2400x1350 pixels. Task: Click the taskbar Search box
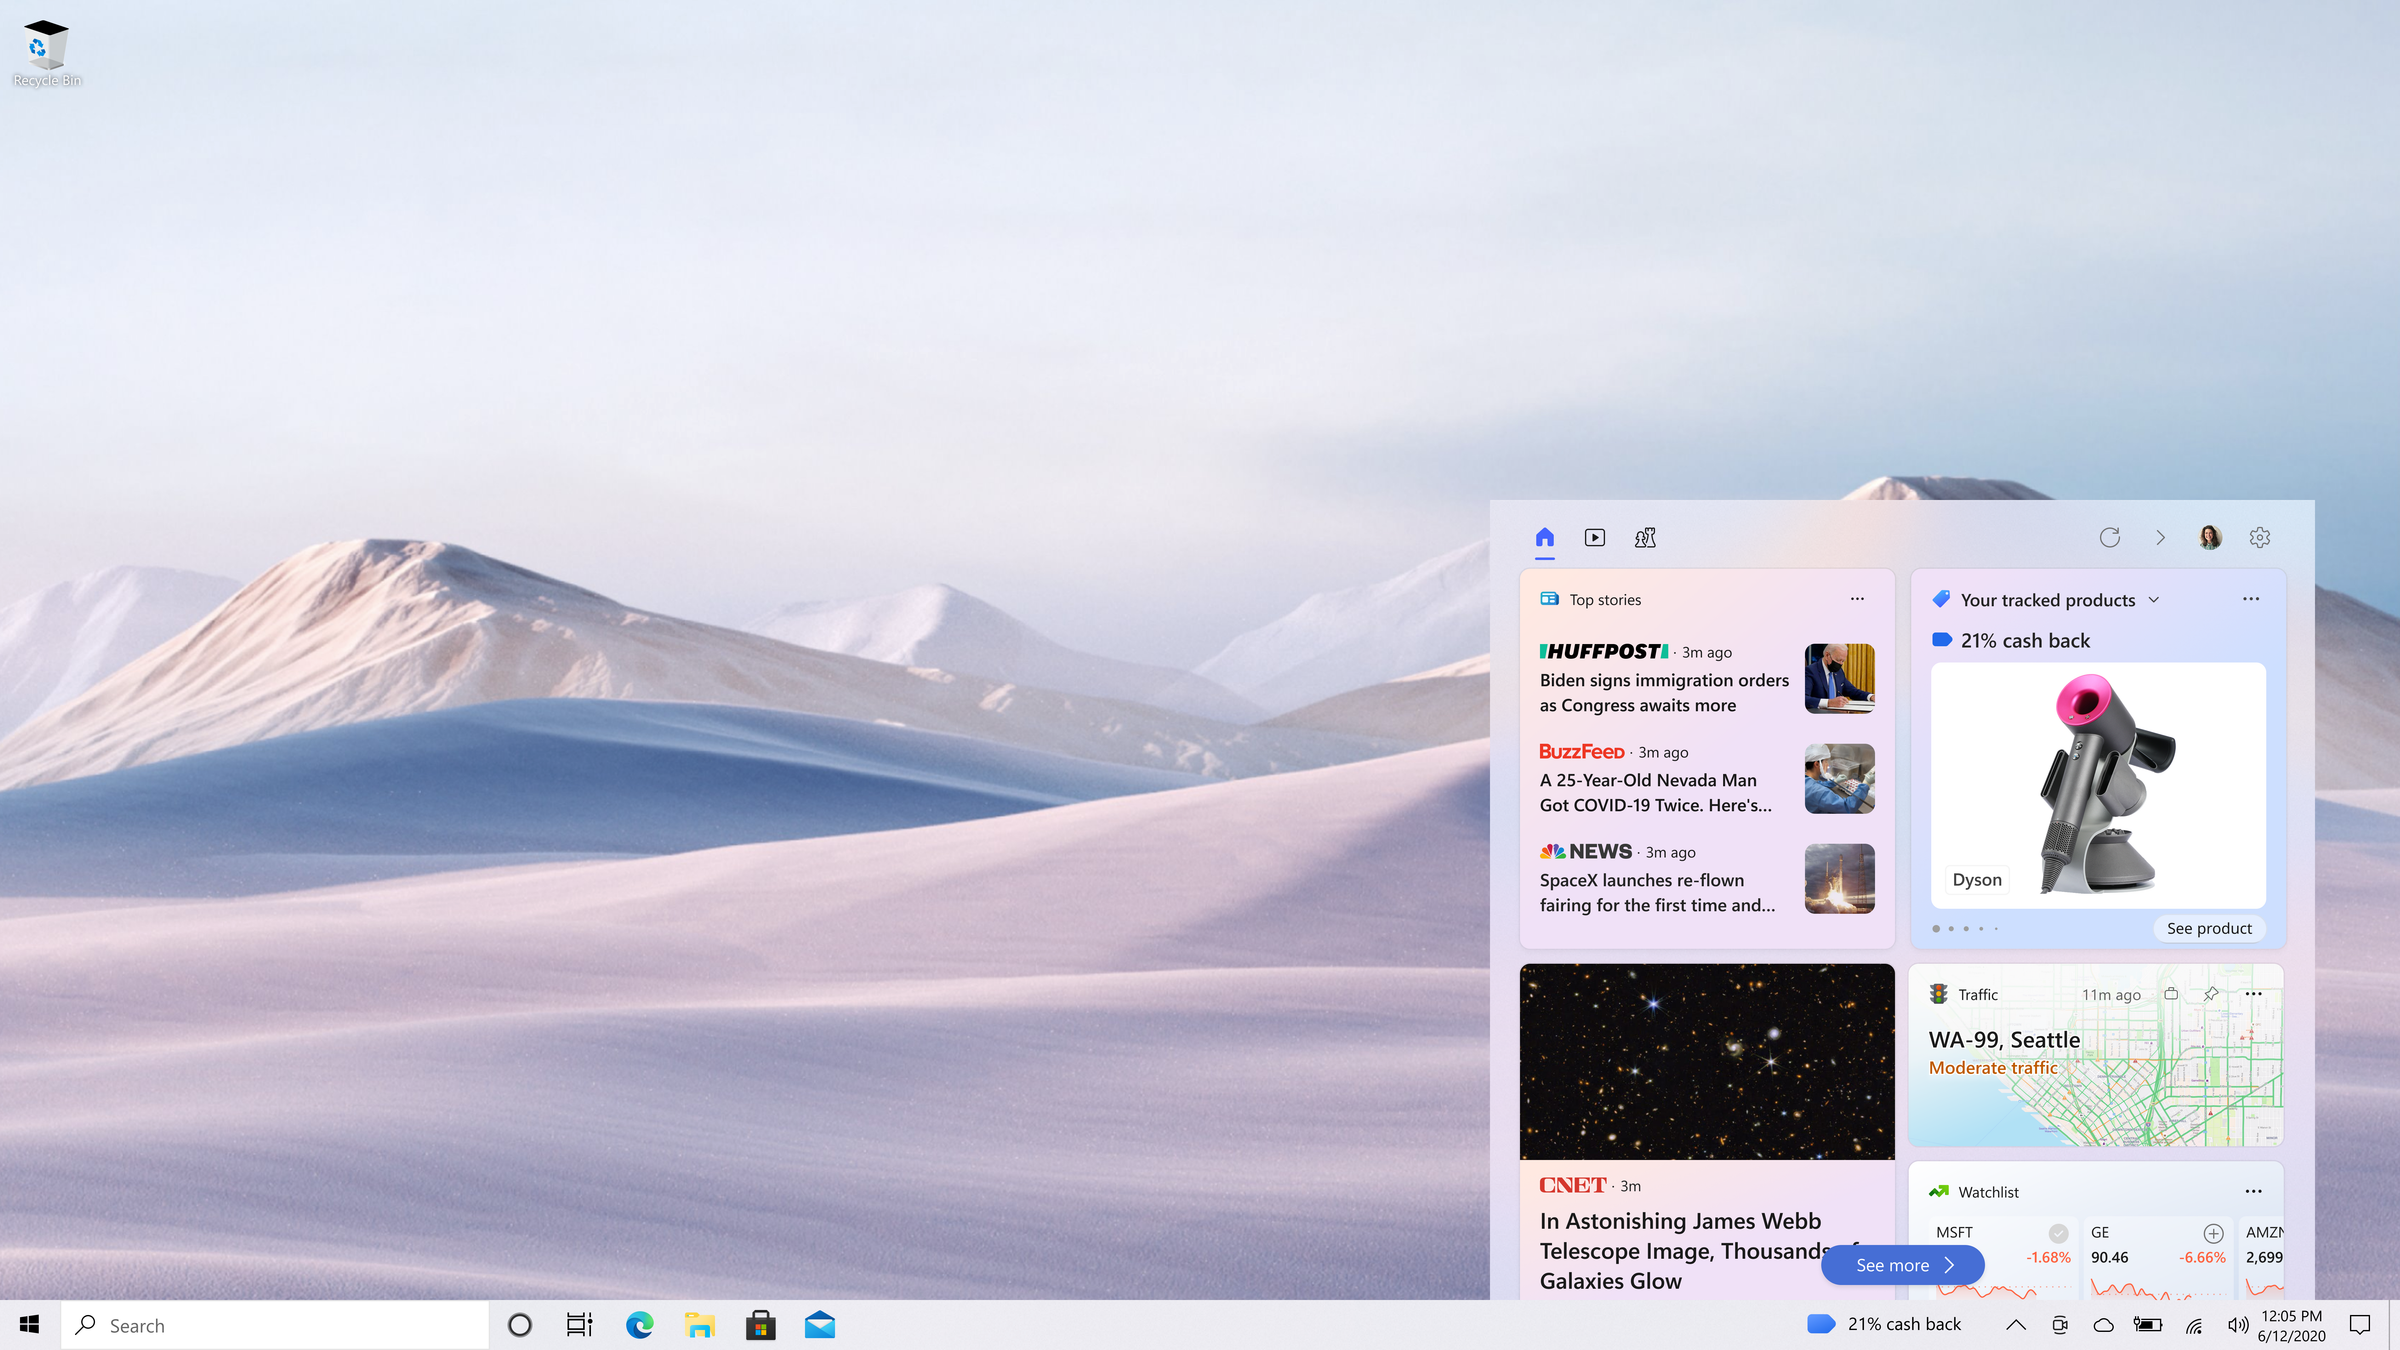click(x=275, y=1325)
